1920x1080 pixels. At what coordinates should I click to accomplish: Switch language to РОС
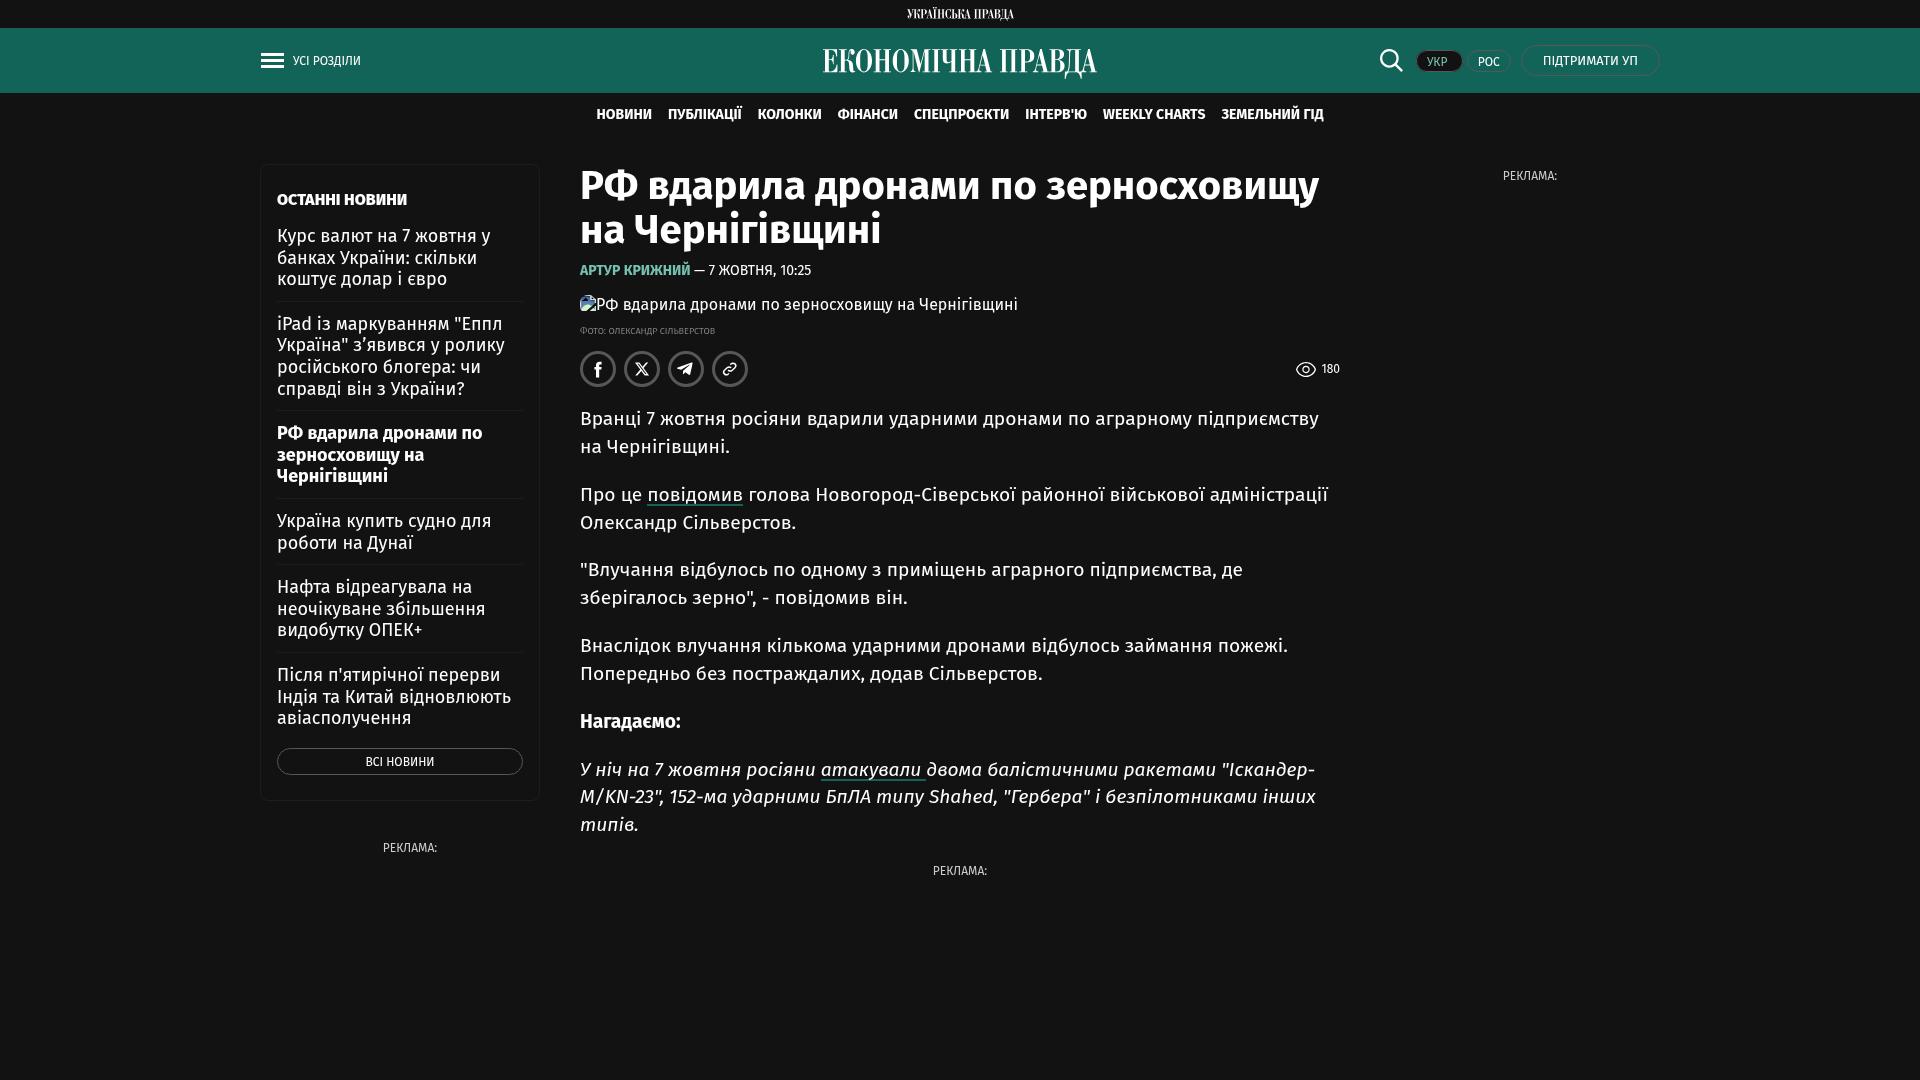[1488, 61]
